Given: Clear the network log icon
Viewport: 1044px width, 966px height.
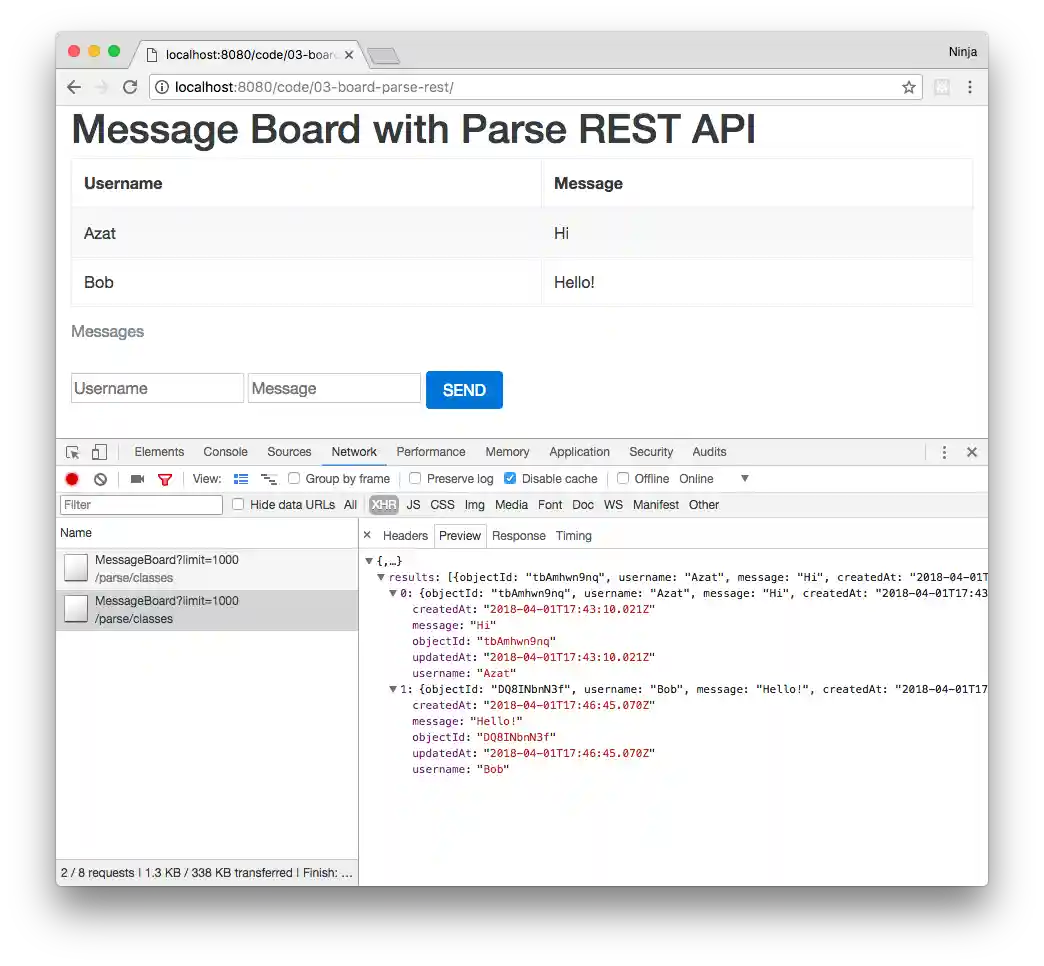Looking at the screenshot, I should point(100,479).
